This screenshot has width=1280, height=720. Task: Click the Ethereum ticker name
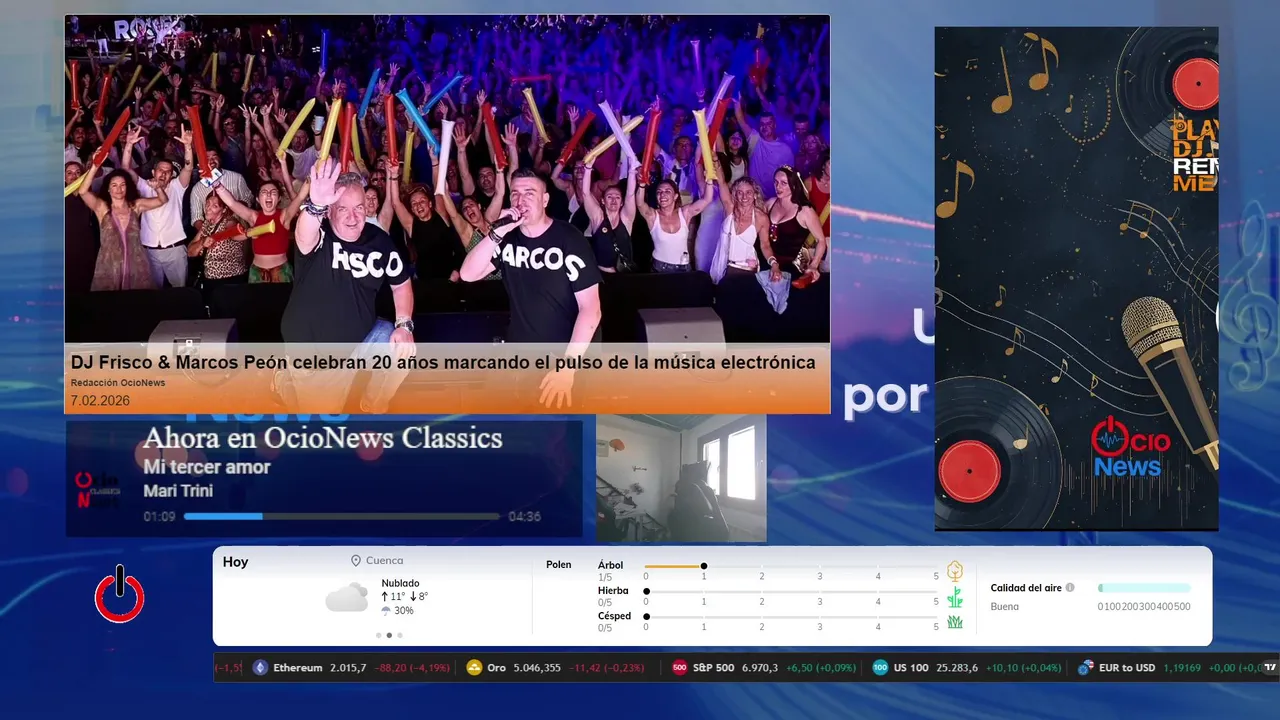pos(298,668)
